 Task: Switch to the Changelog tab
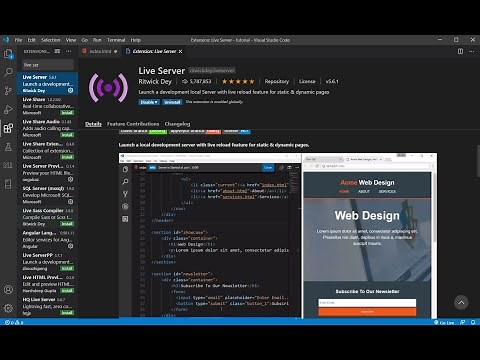pos(177,124)
